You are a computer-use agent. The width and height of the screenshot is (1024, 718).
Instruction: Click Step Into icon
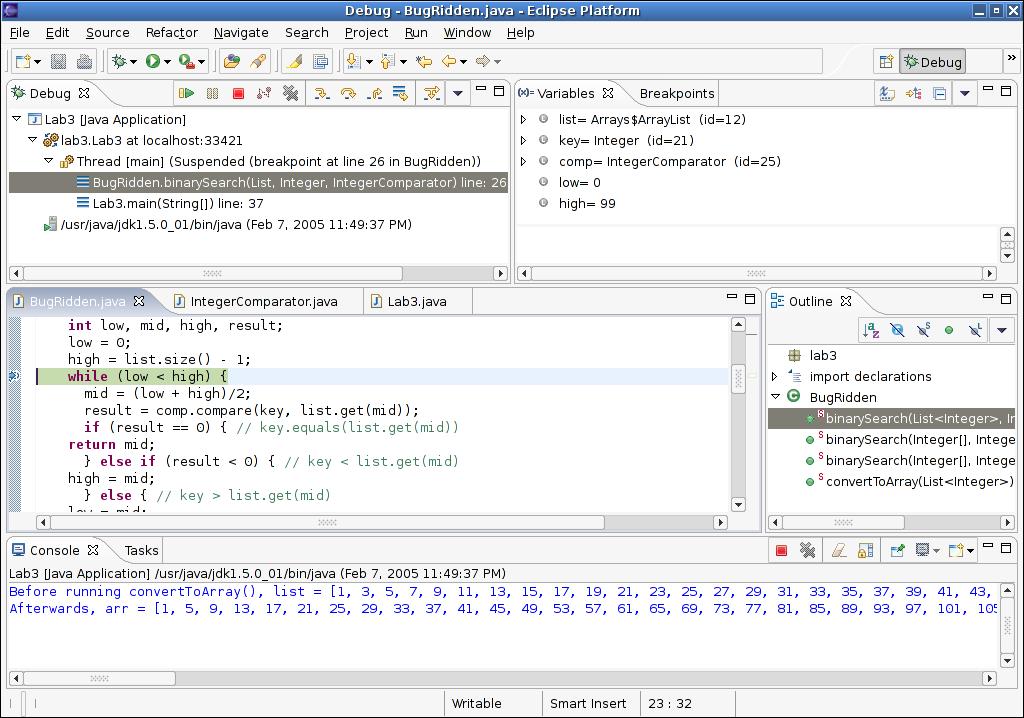point(321,93)
